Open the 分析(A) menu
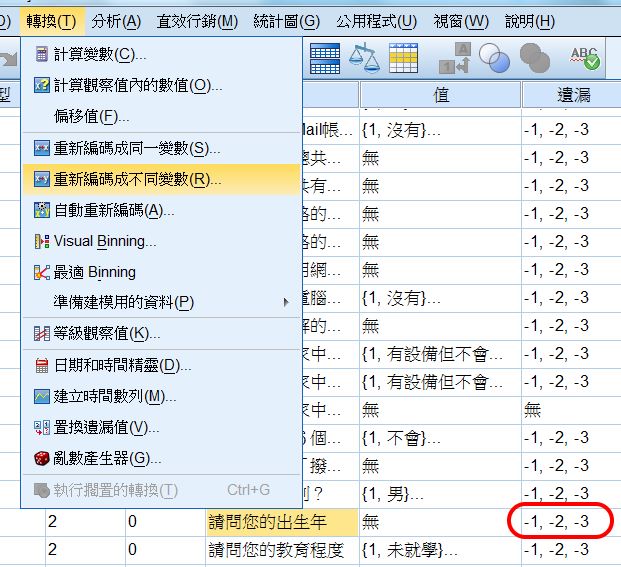The height and width of the screenshot is (567, 621). 116,21
